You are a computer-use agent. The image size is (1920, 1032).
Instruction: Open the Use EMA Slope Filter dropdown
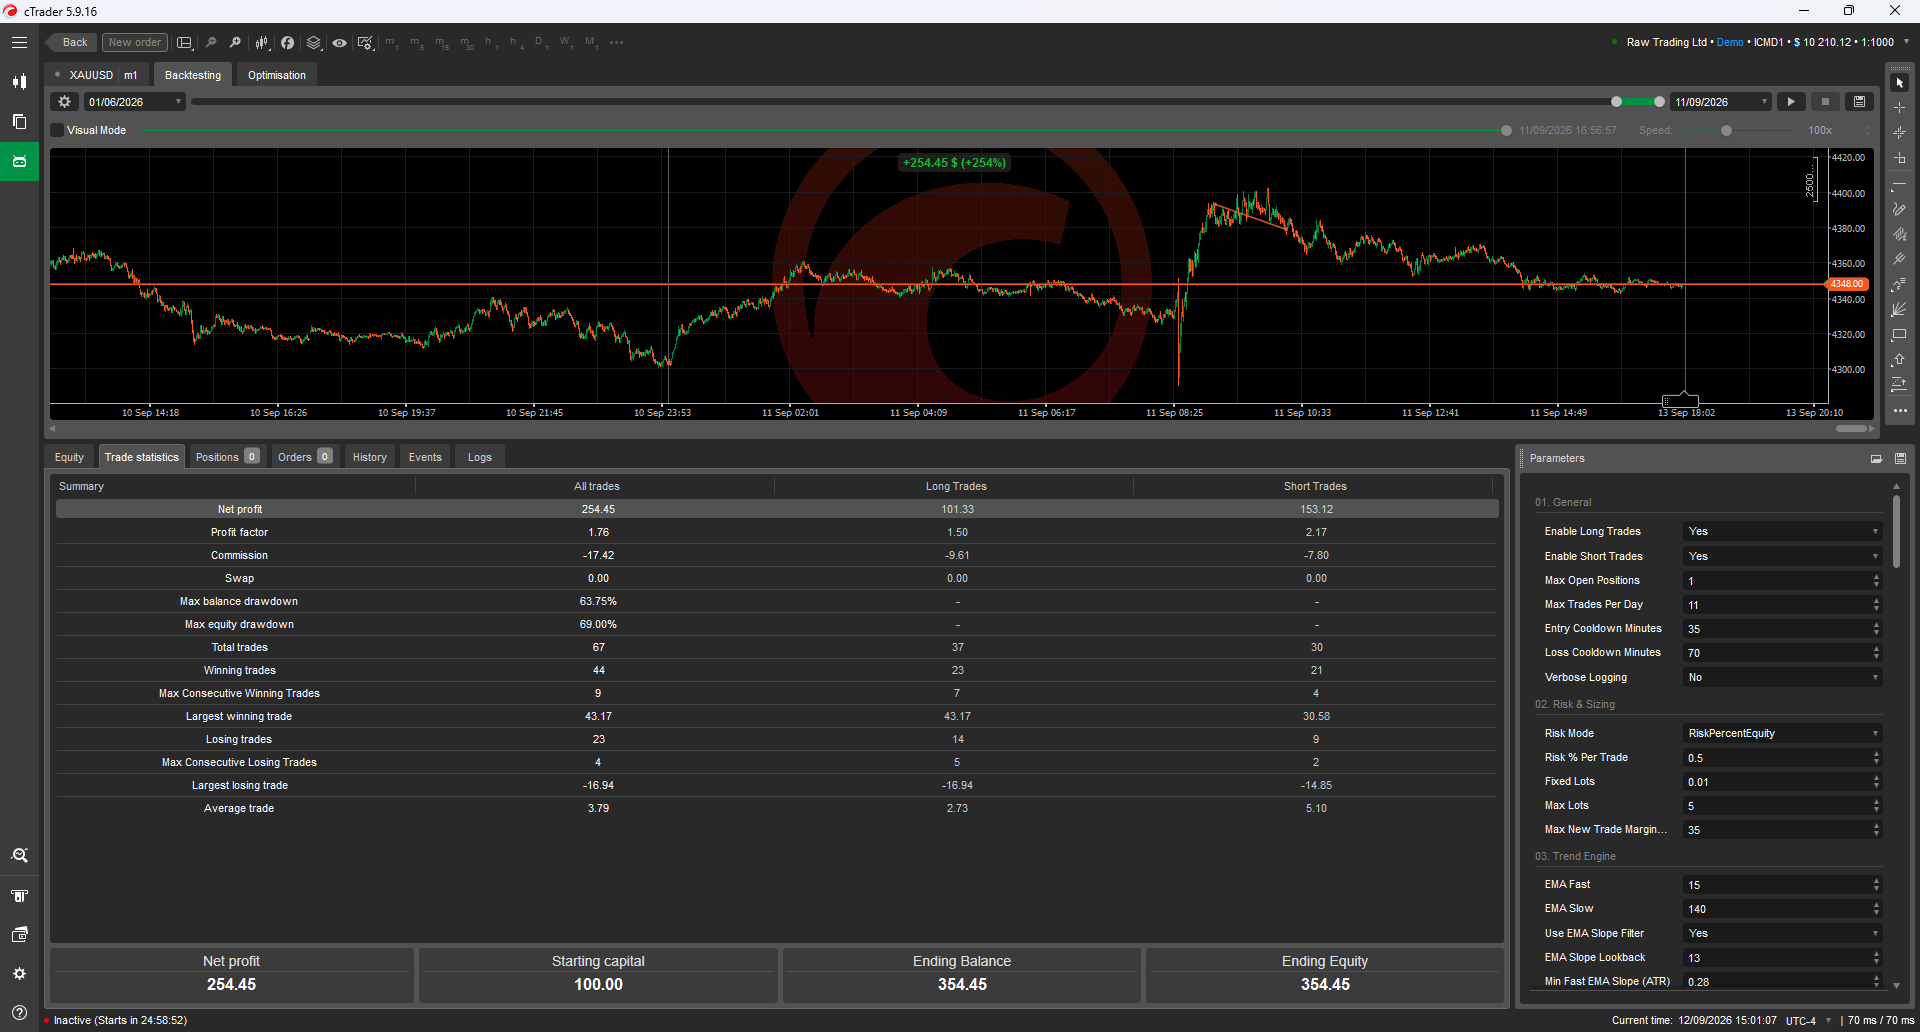tap(1783, 933)
